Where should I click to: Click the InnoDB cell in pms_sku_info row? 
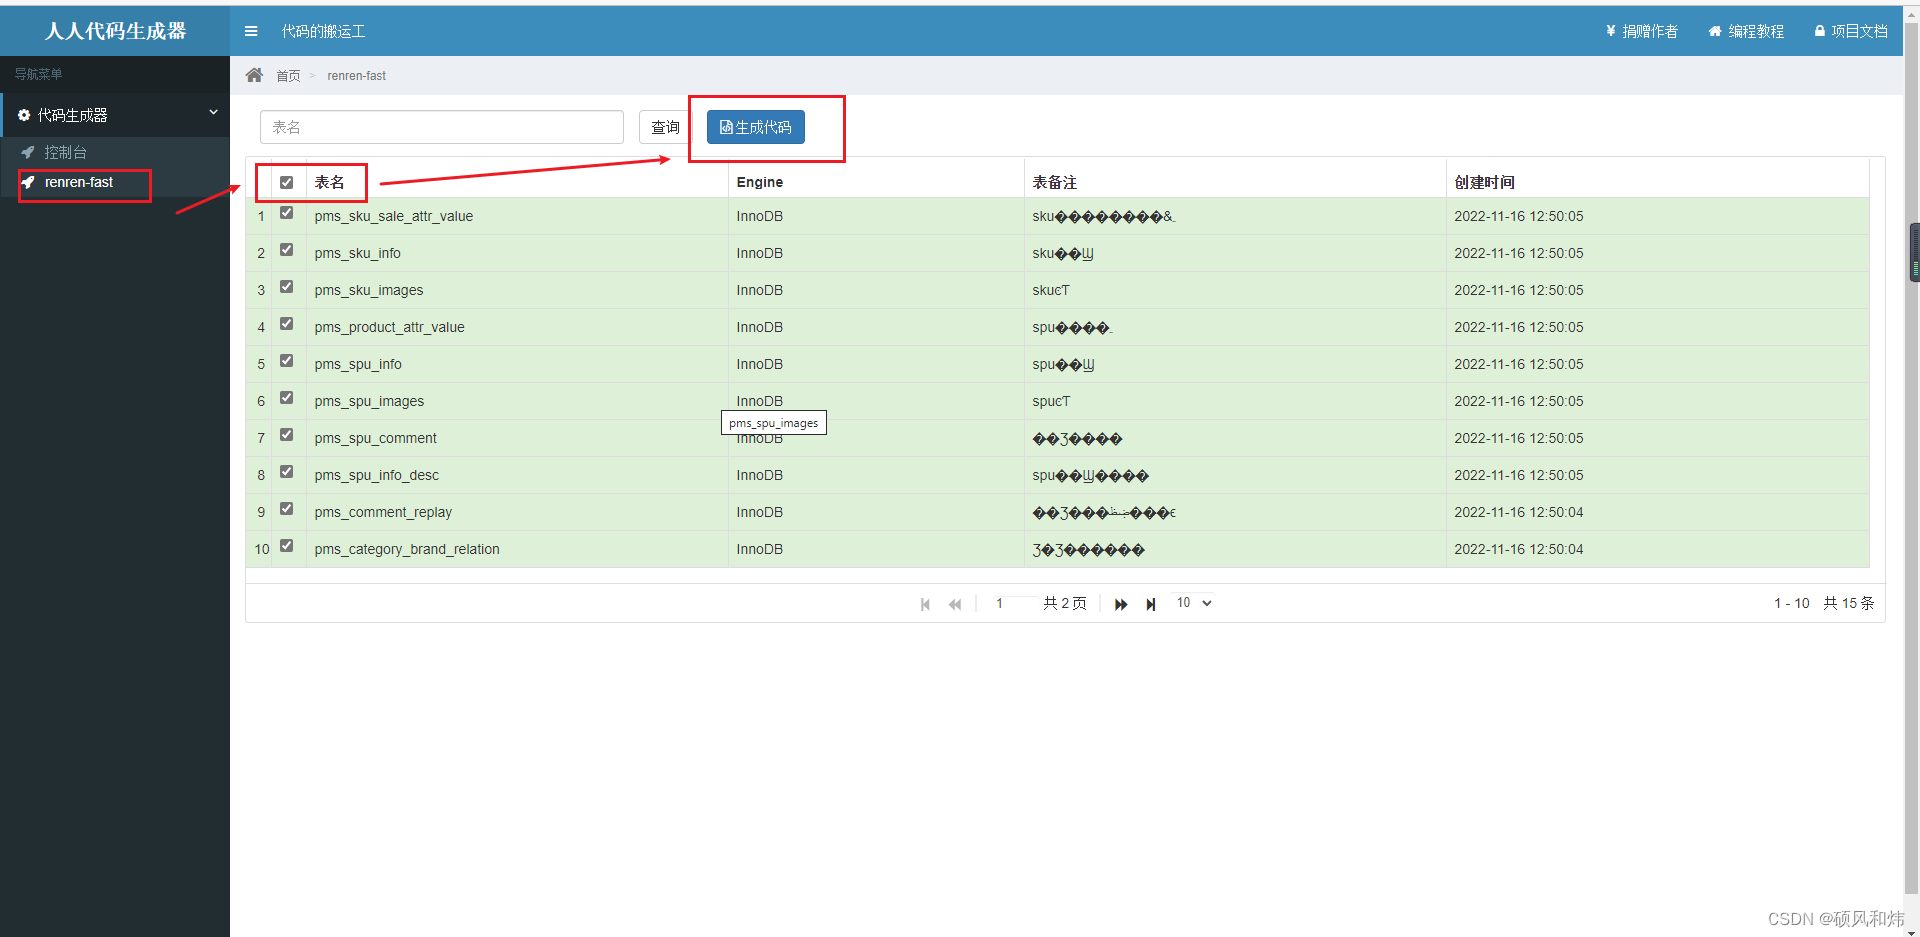click(876, 253)
